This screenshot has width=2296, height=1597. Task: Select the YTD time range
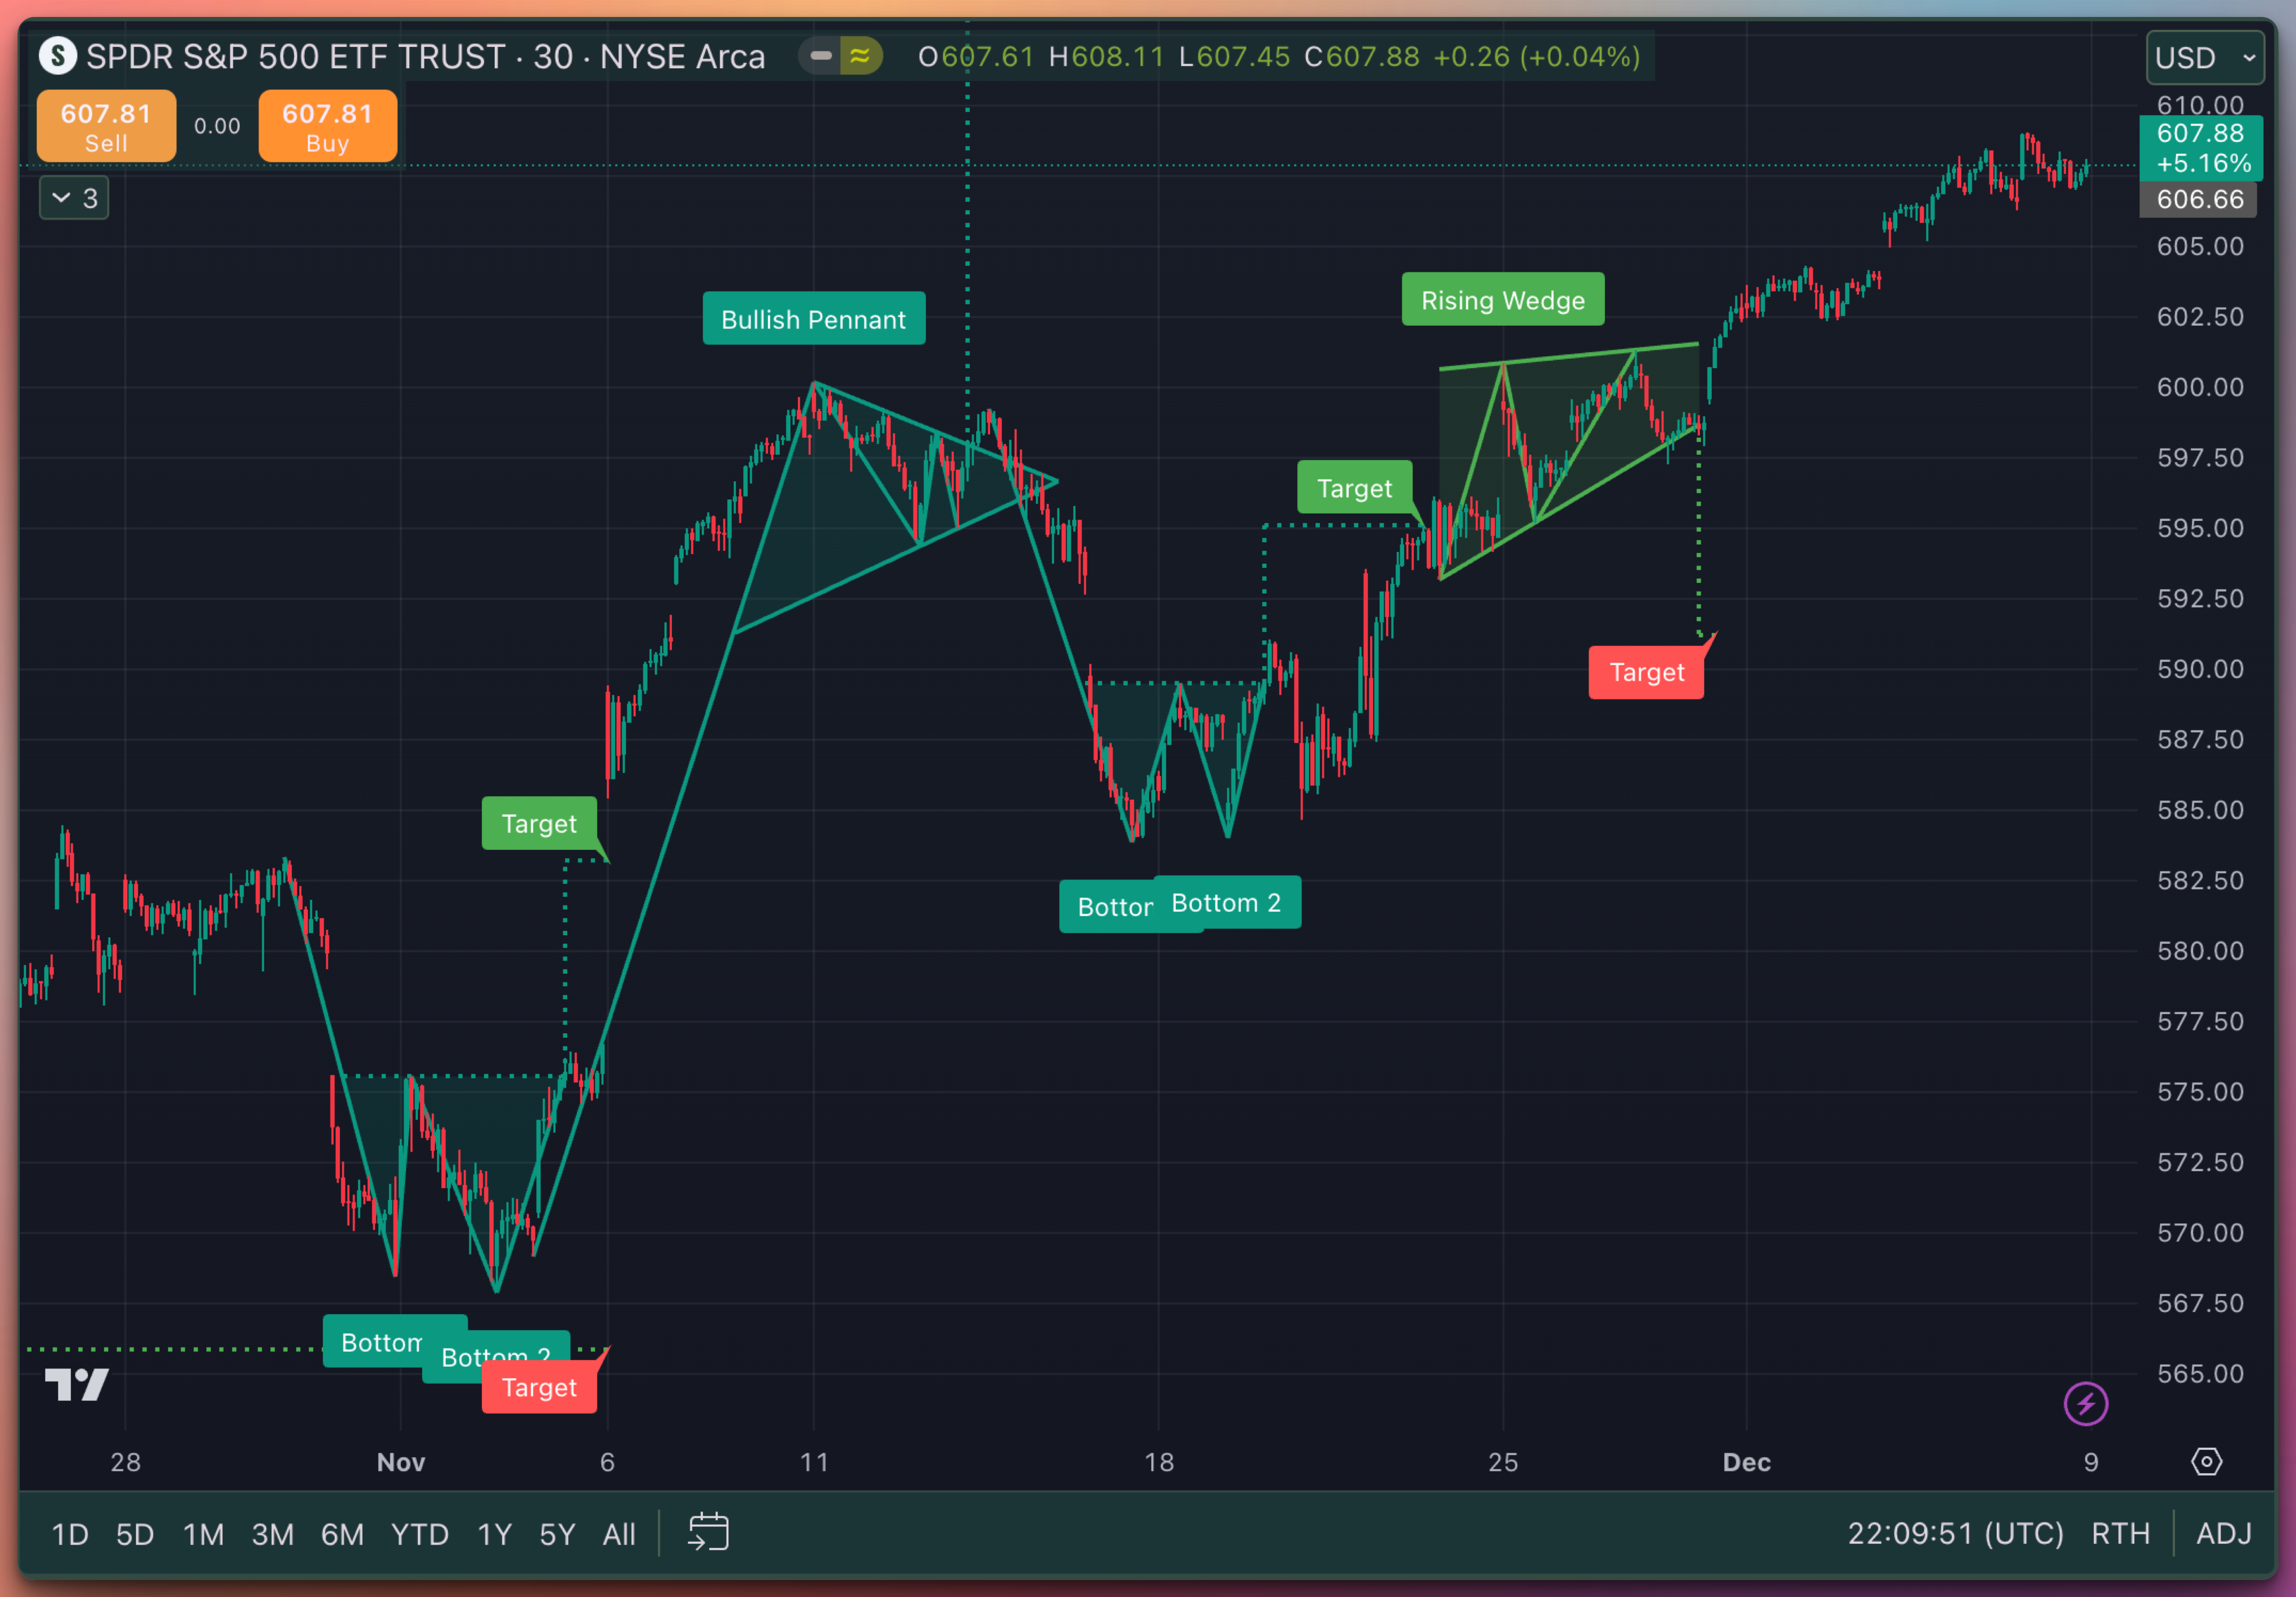[x=419, y=1534]
